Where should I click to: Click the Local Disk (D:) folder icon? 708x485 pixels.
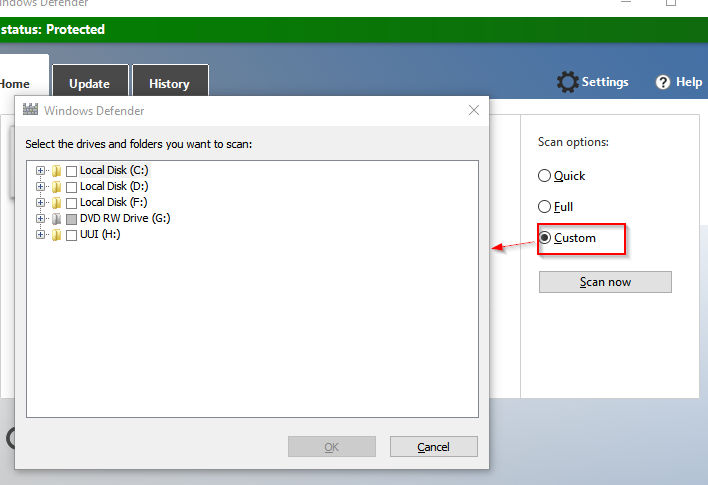coord(56,187)
